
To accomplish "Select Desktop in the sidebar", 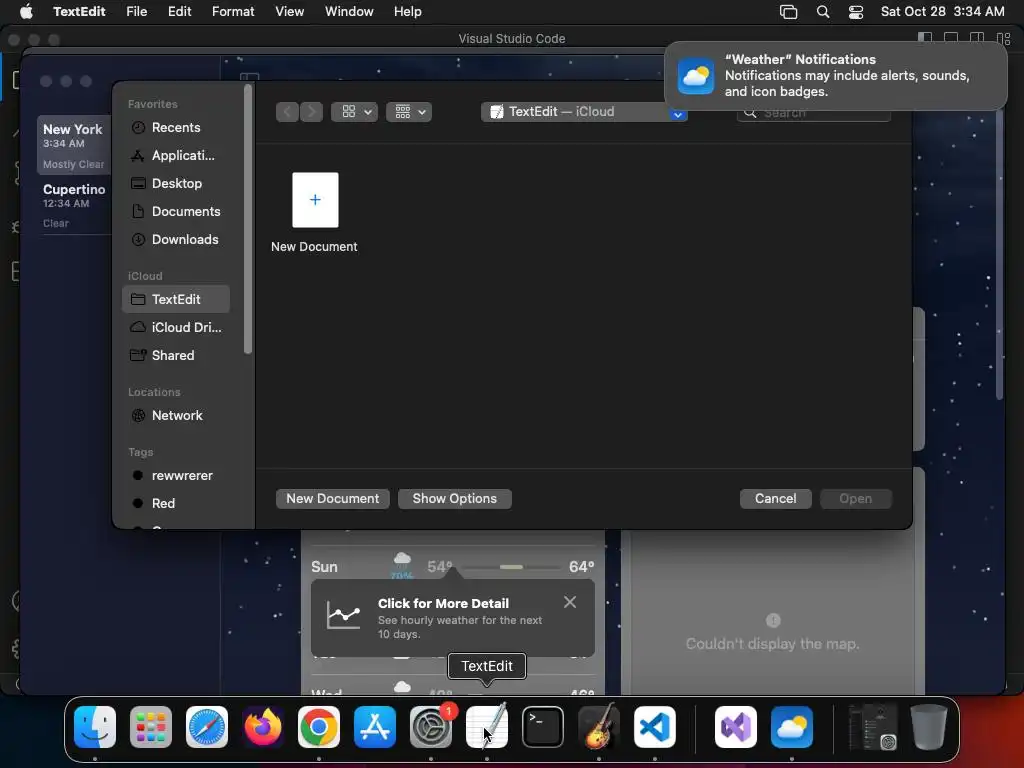I will pyautogui.click(x=176, y=184).
